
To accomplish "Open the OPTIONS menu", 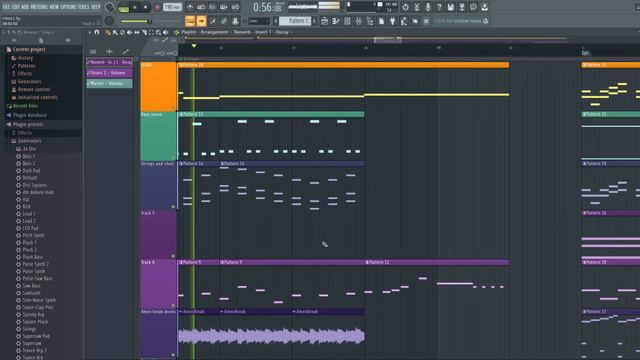I will (69, 7).
